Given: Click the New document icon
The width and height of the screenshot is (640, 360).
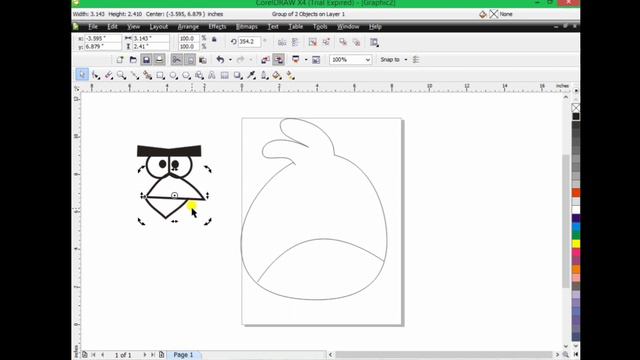Looking at the screenshot, I should pyautogui.click(x=120, y=60).
